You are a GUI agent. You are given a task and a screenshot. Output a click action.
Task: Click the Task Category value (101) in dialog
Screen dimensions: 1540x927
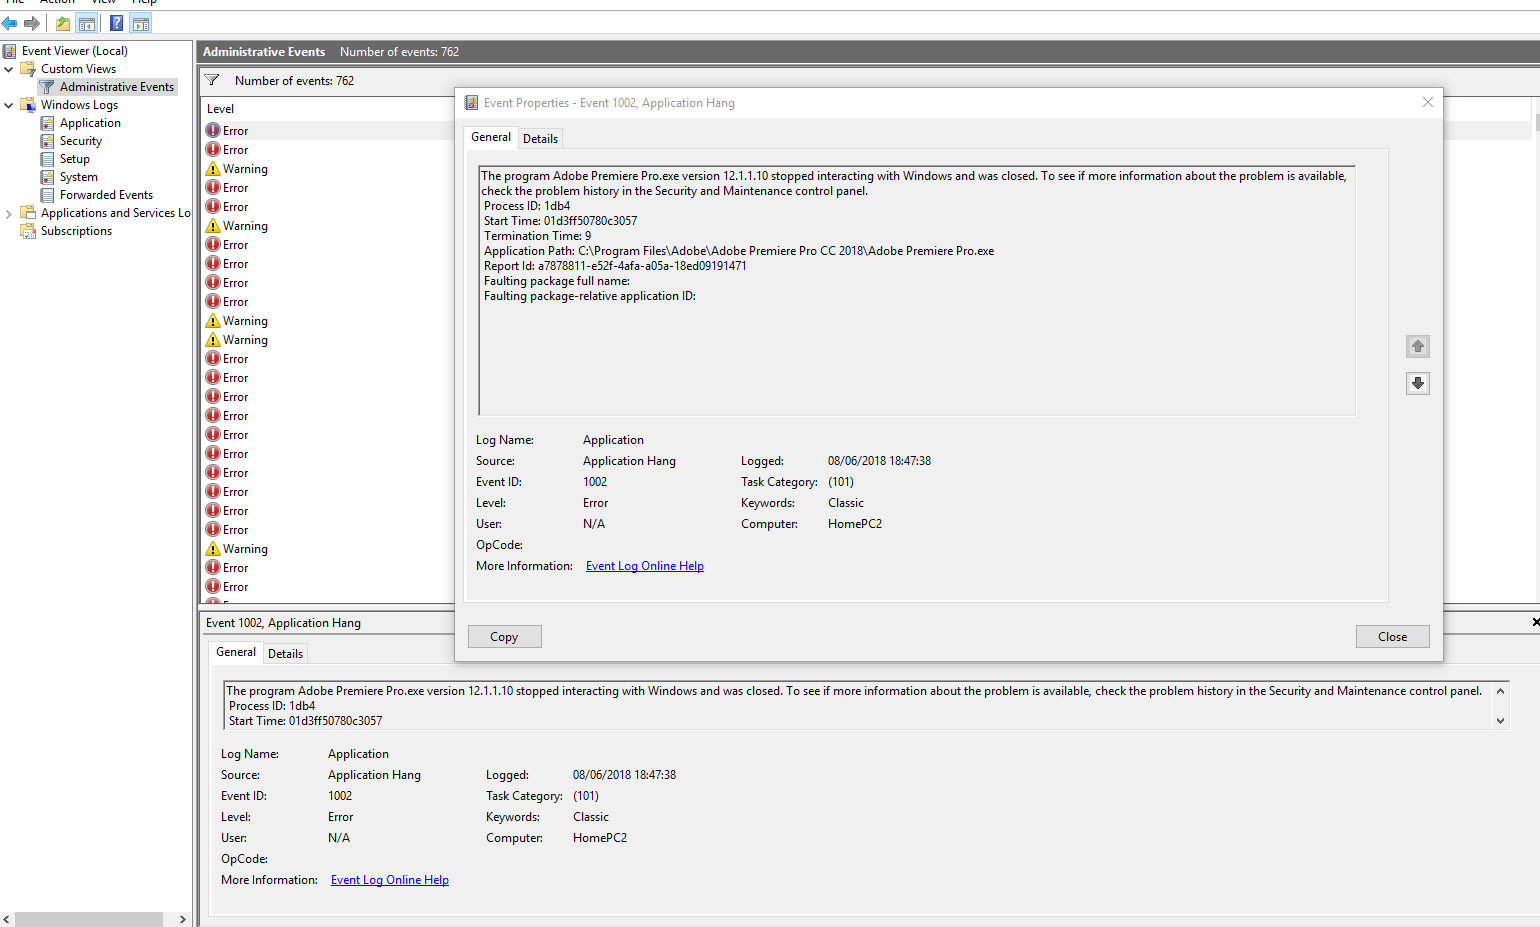point(841,482)
